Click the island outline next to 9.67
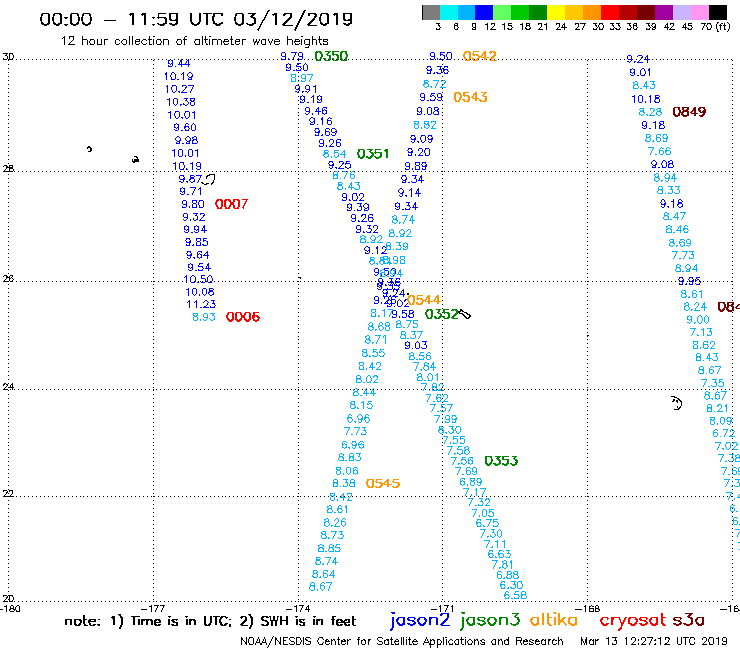Screen dimensions: 740x650 209,179
